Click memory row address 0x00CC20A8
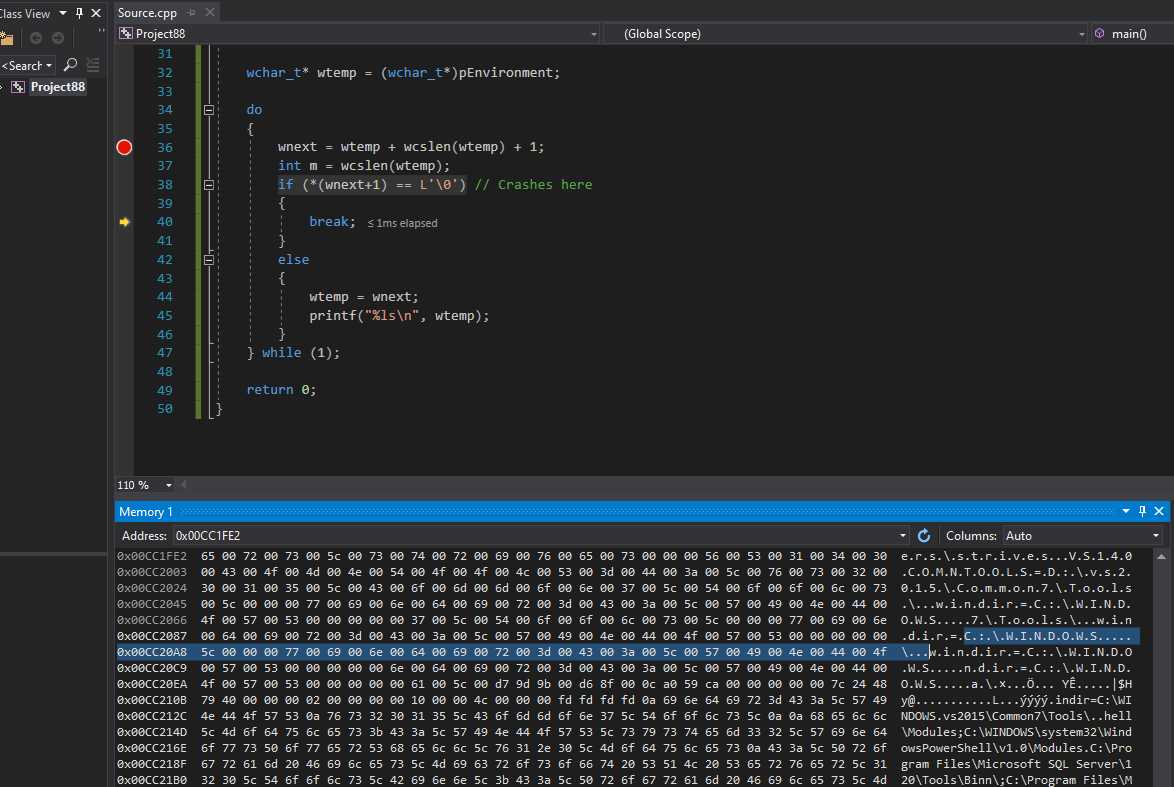The width and height of the screenshot is (1174, 787). point(152,652)
